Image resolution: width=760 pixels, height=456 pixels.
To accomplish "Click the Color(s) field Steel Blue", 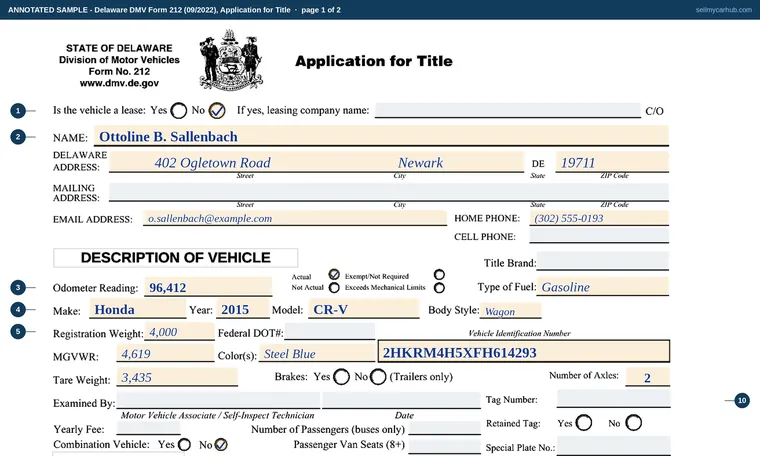I will (x=317, y=353).
